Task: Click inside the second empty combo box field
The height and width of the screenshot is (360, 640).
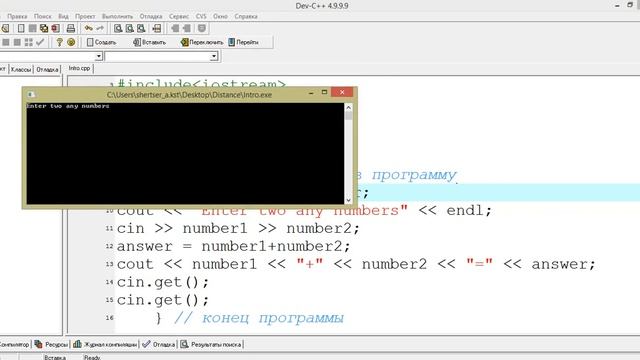Action: click(x=158, y=56)
